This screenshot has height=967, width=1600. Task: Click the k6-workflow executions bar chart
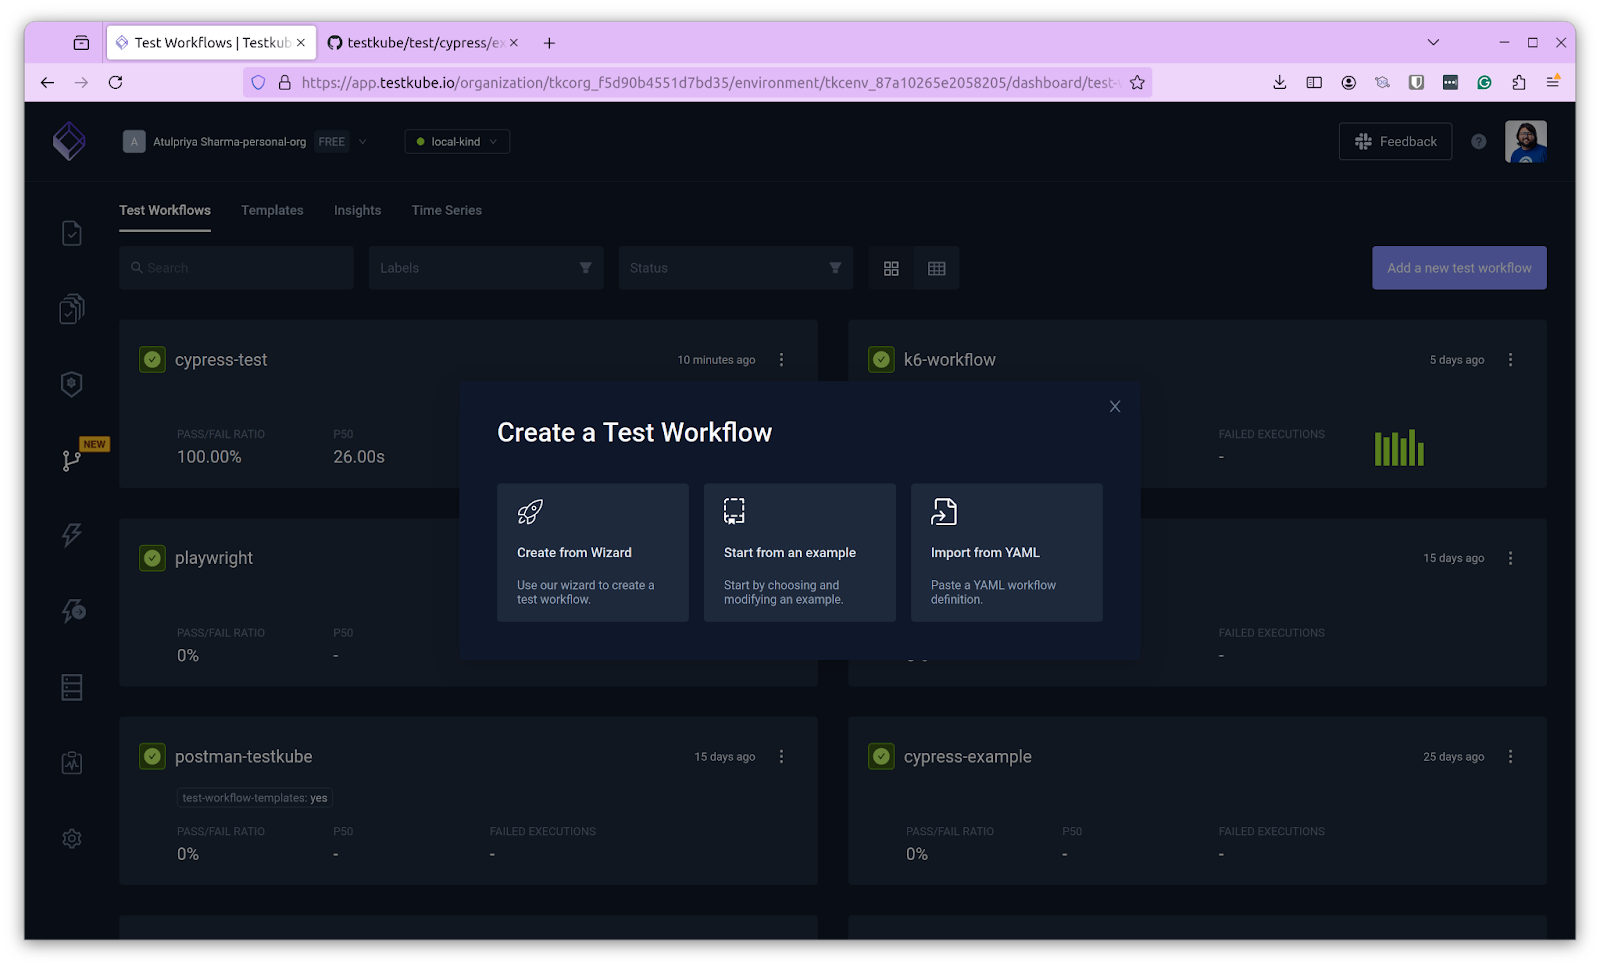coord(1399,448)
